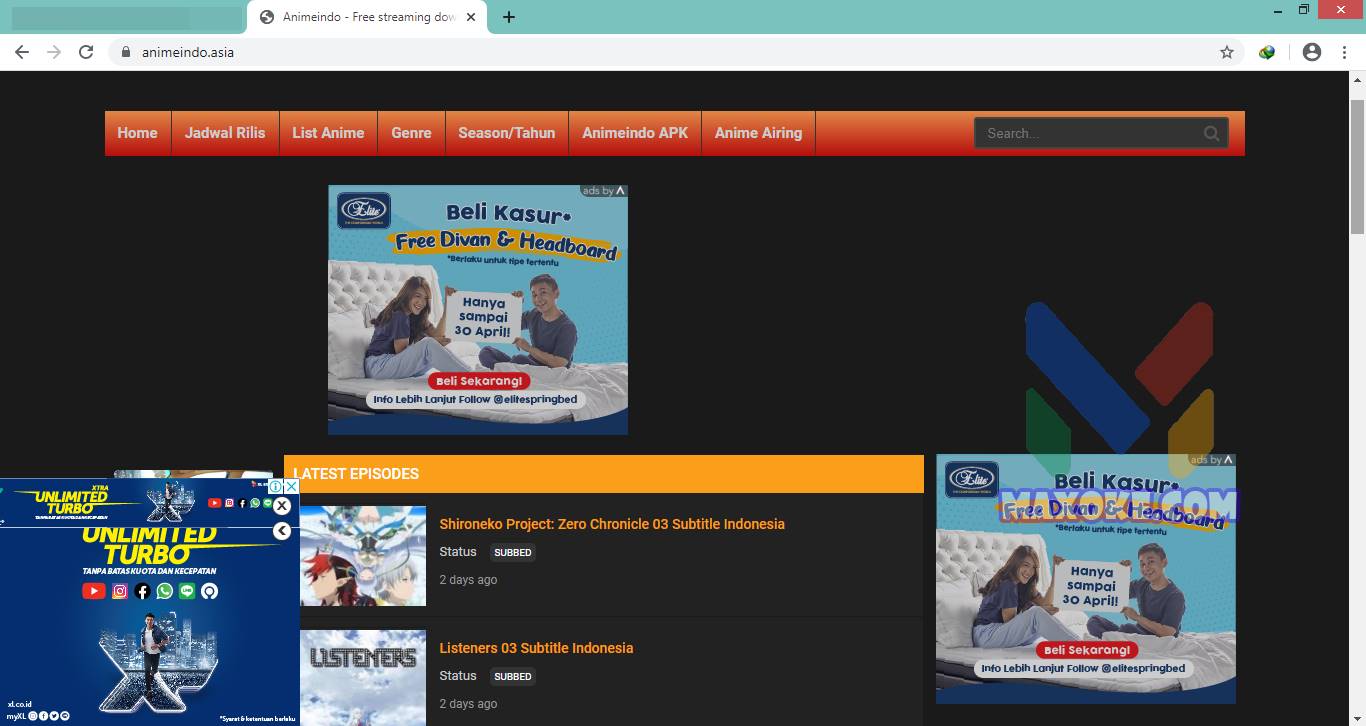Open Shironeko Project Zero Chronicle 03 link
The image size is (1366, 726).
(612, 524)
